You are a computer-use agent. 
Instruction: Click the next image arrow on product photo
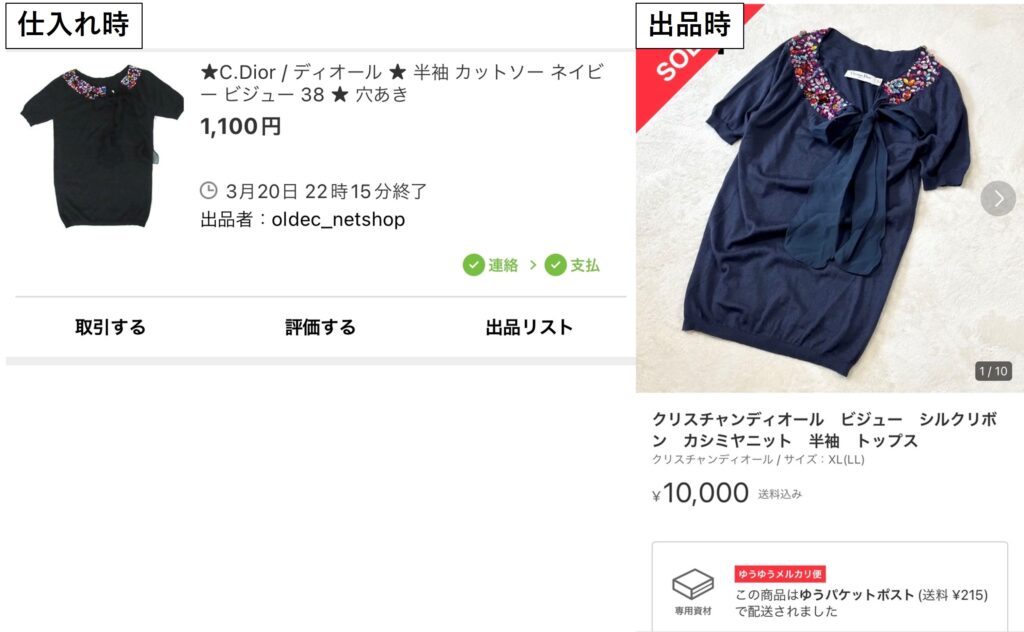[x=998, y=198]
